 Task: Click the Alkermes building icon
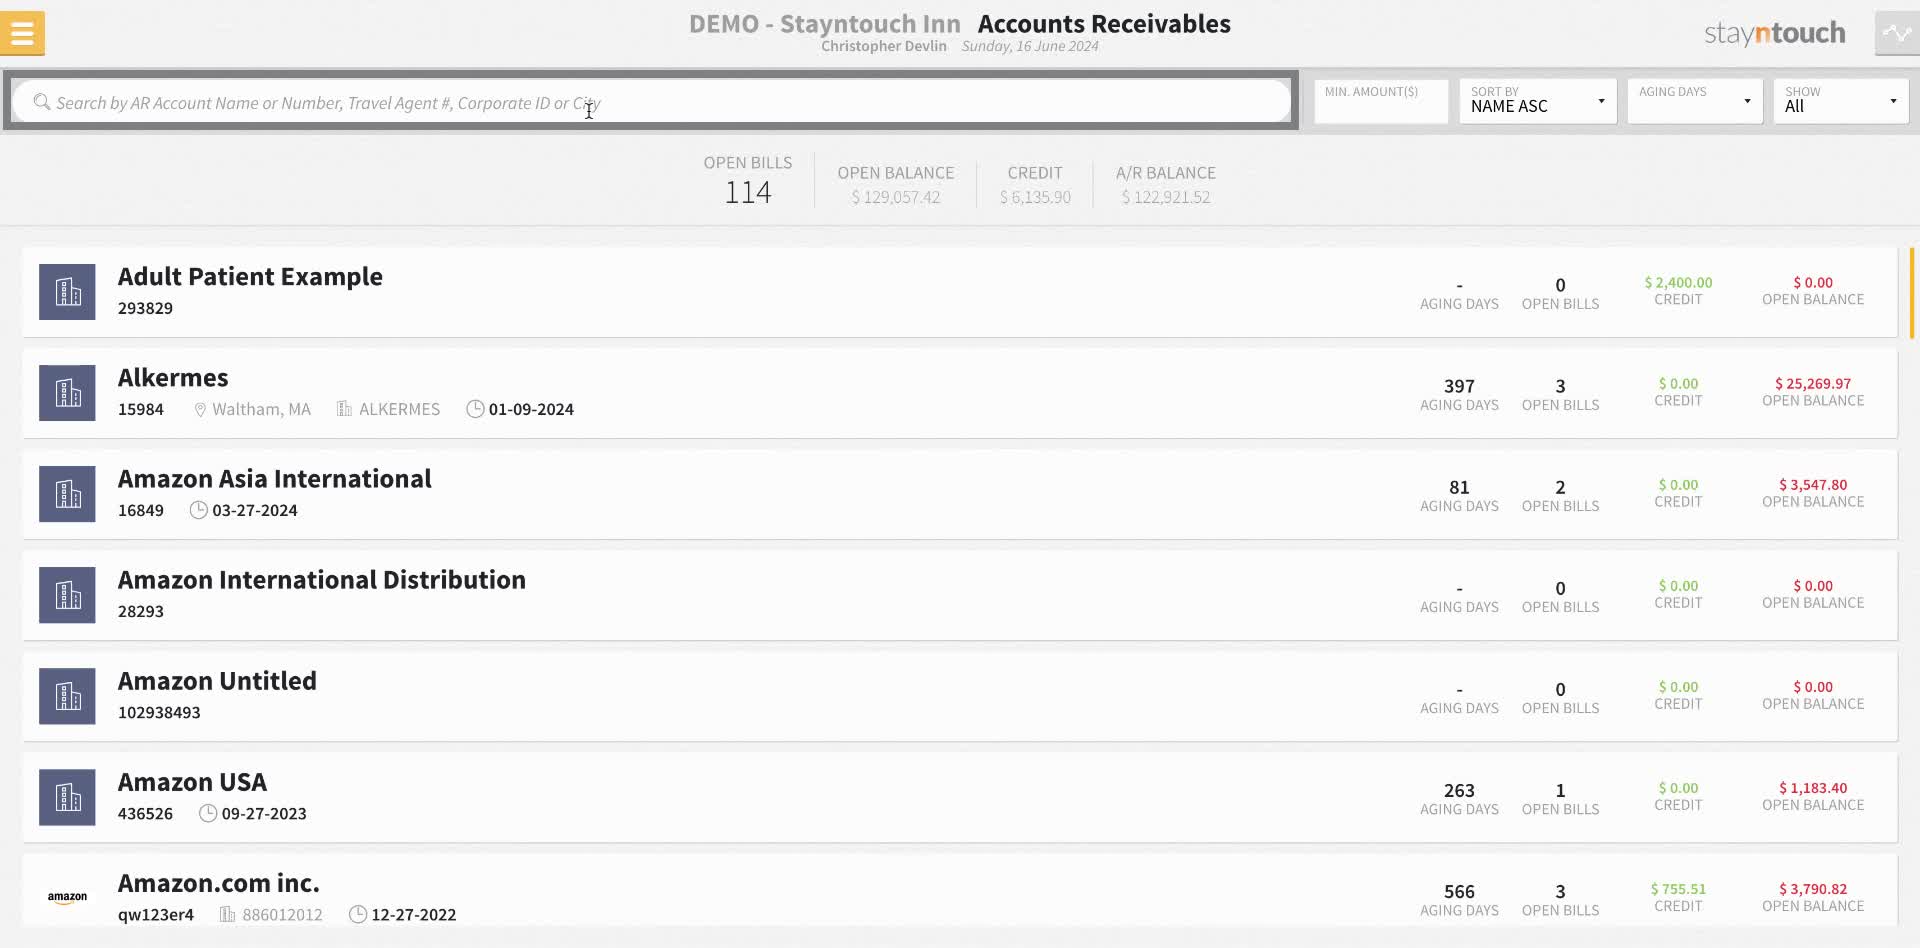point(67,393)
